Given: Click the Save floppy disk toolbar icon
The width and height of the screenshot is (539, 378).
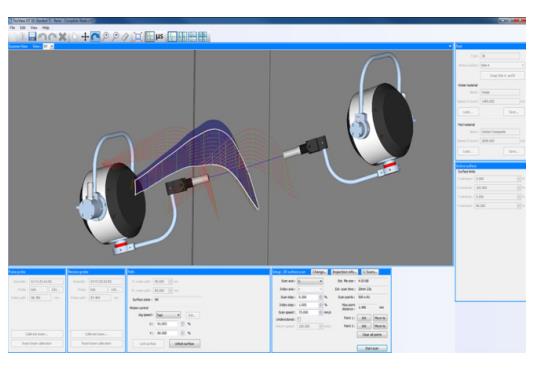Looking at the screenshot, I should click(32, 36).
